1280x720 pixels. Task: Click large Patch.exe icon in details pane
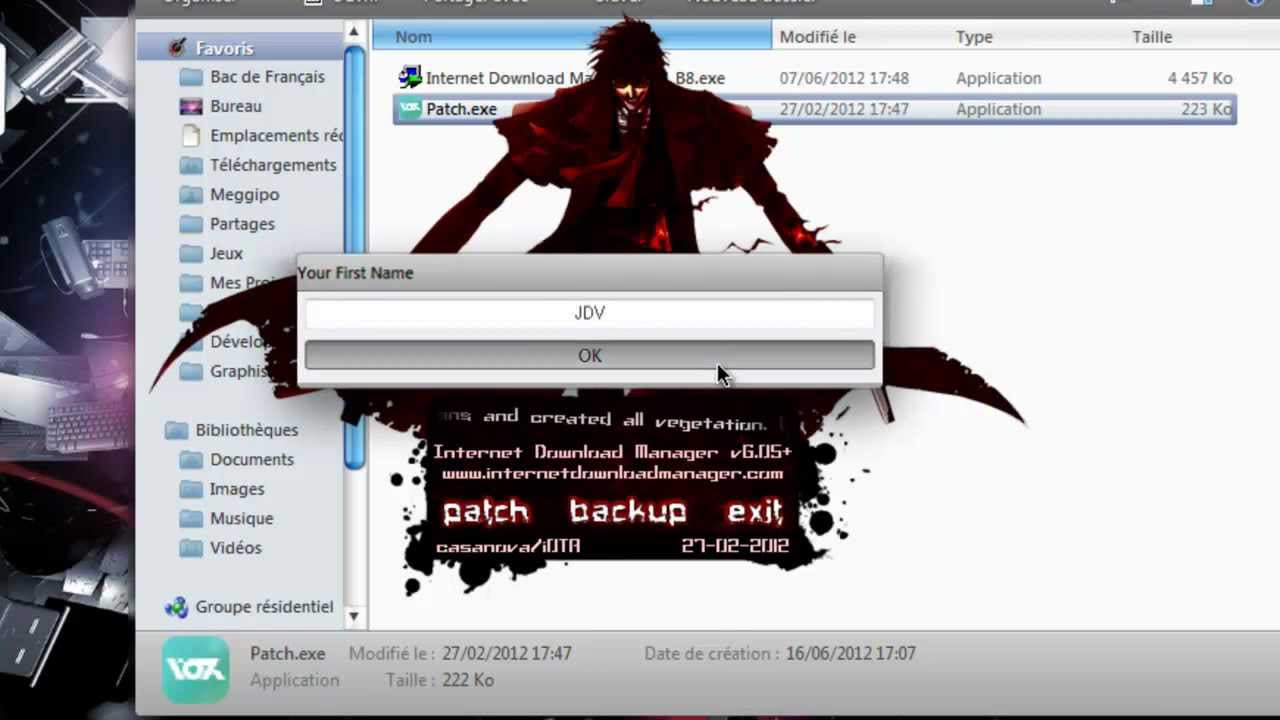[195, 669]
